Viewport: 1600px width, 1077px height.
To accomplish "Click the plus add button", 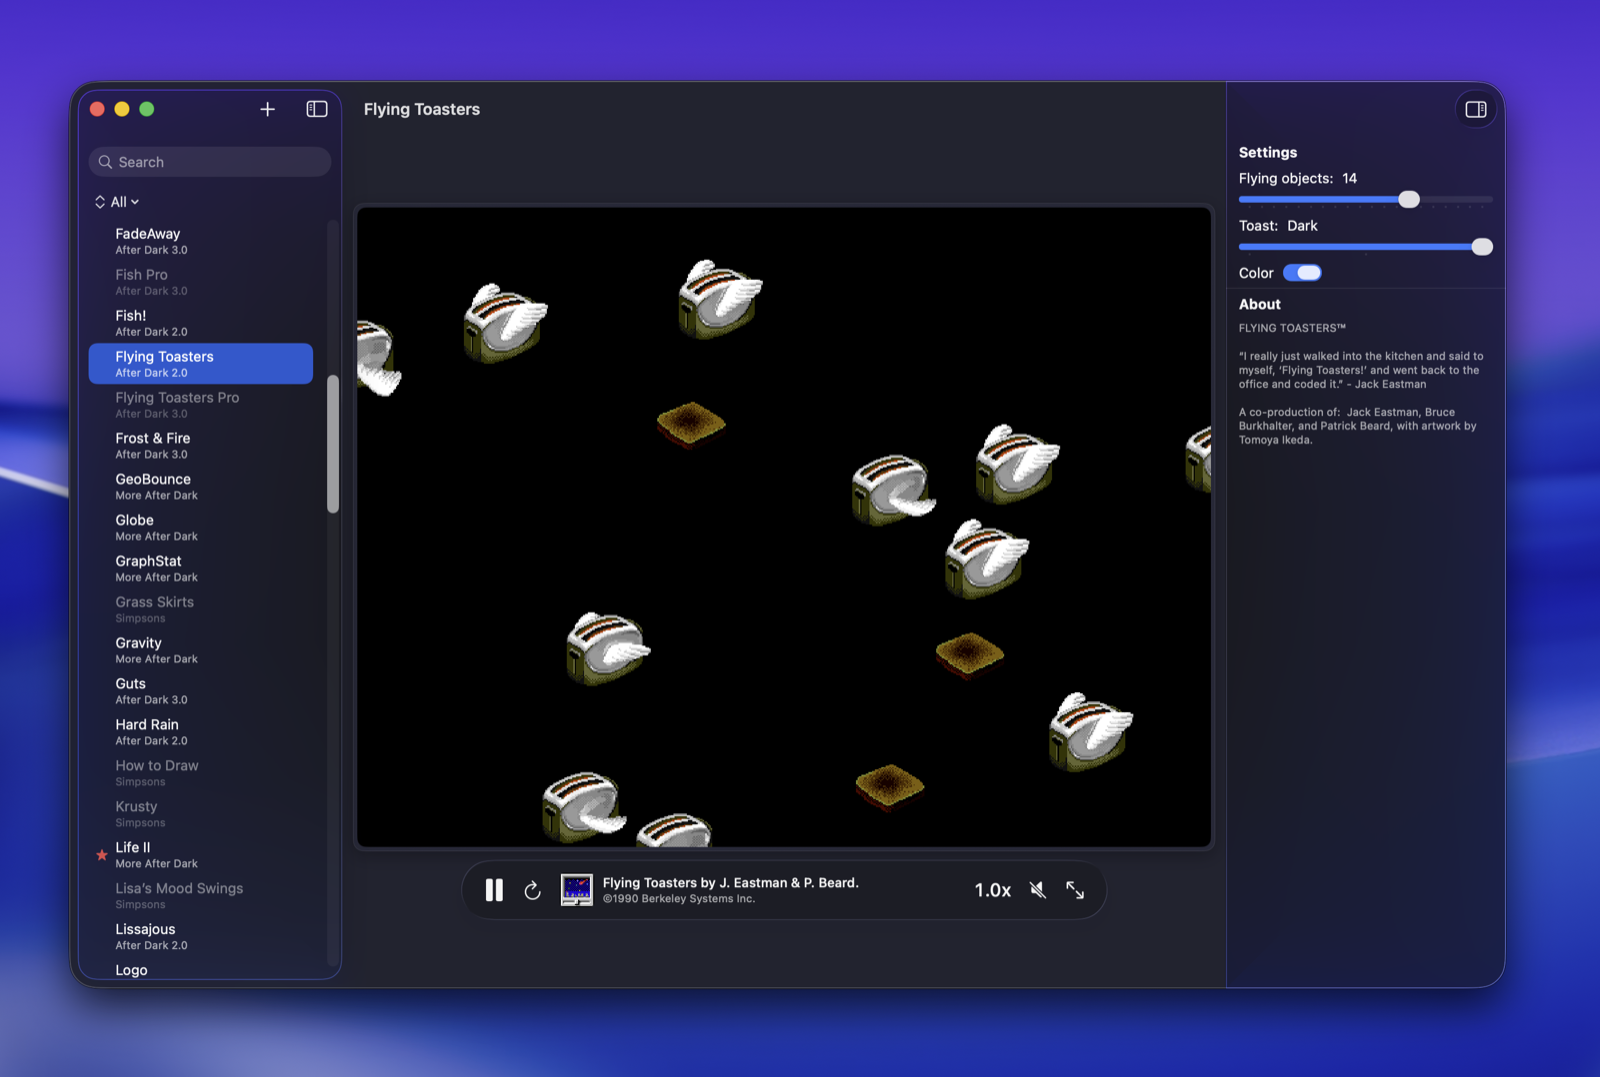I will coord(267,109).
